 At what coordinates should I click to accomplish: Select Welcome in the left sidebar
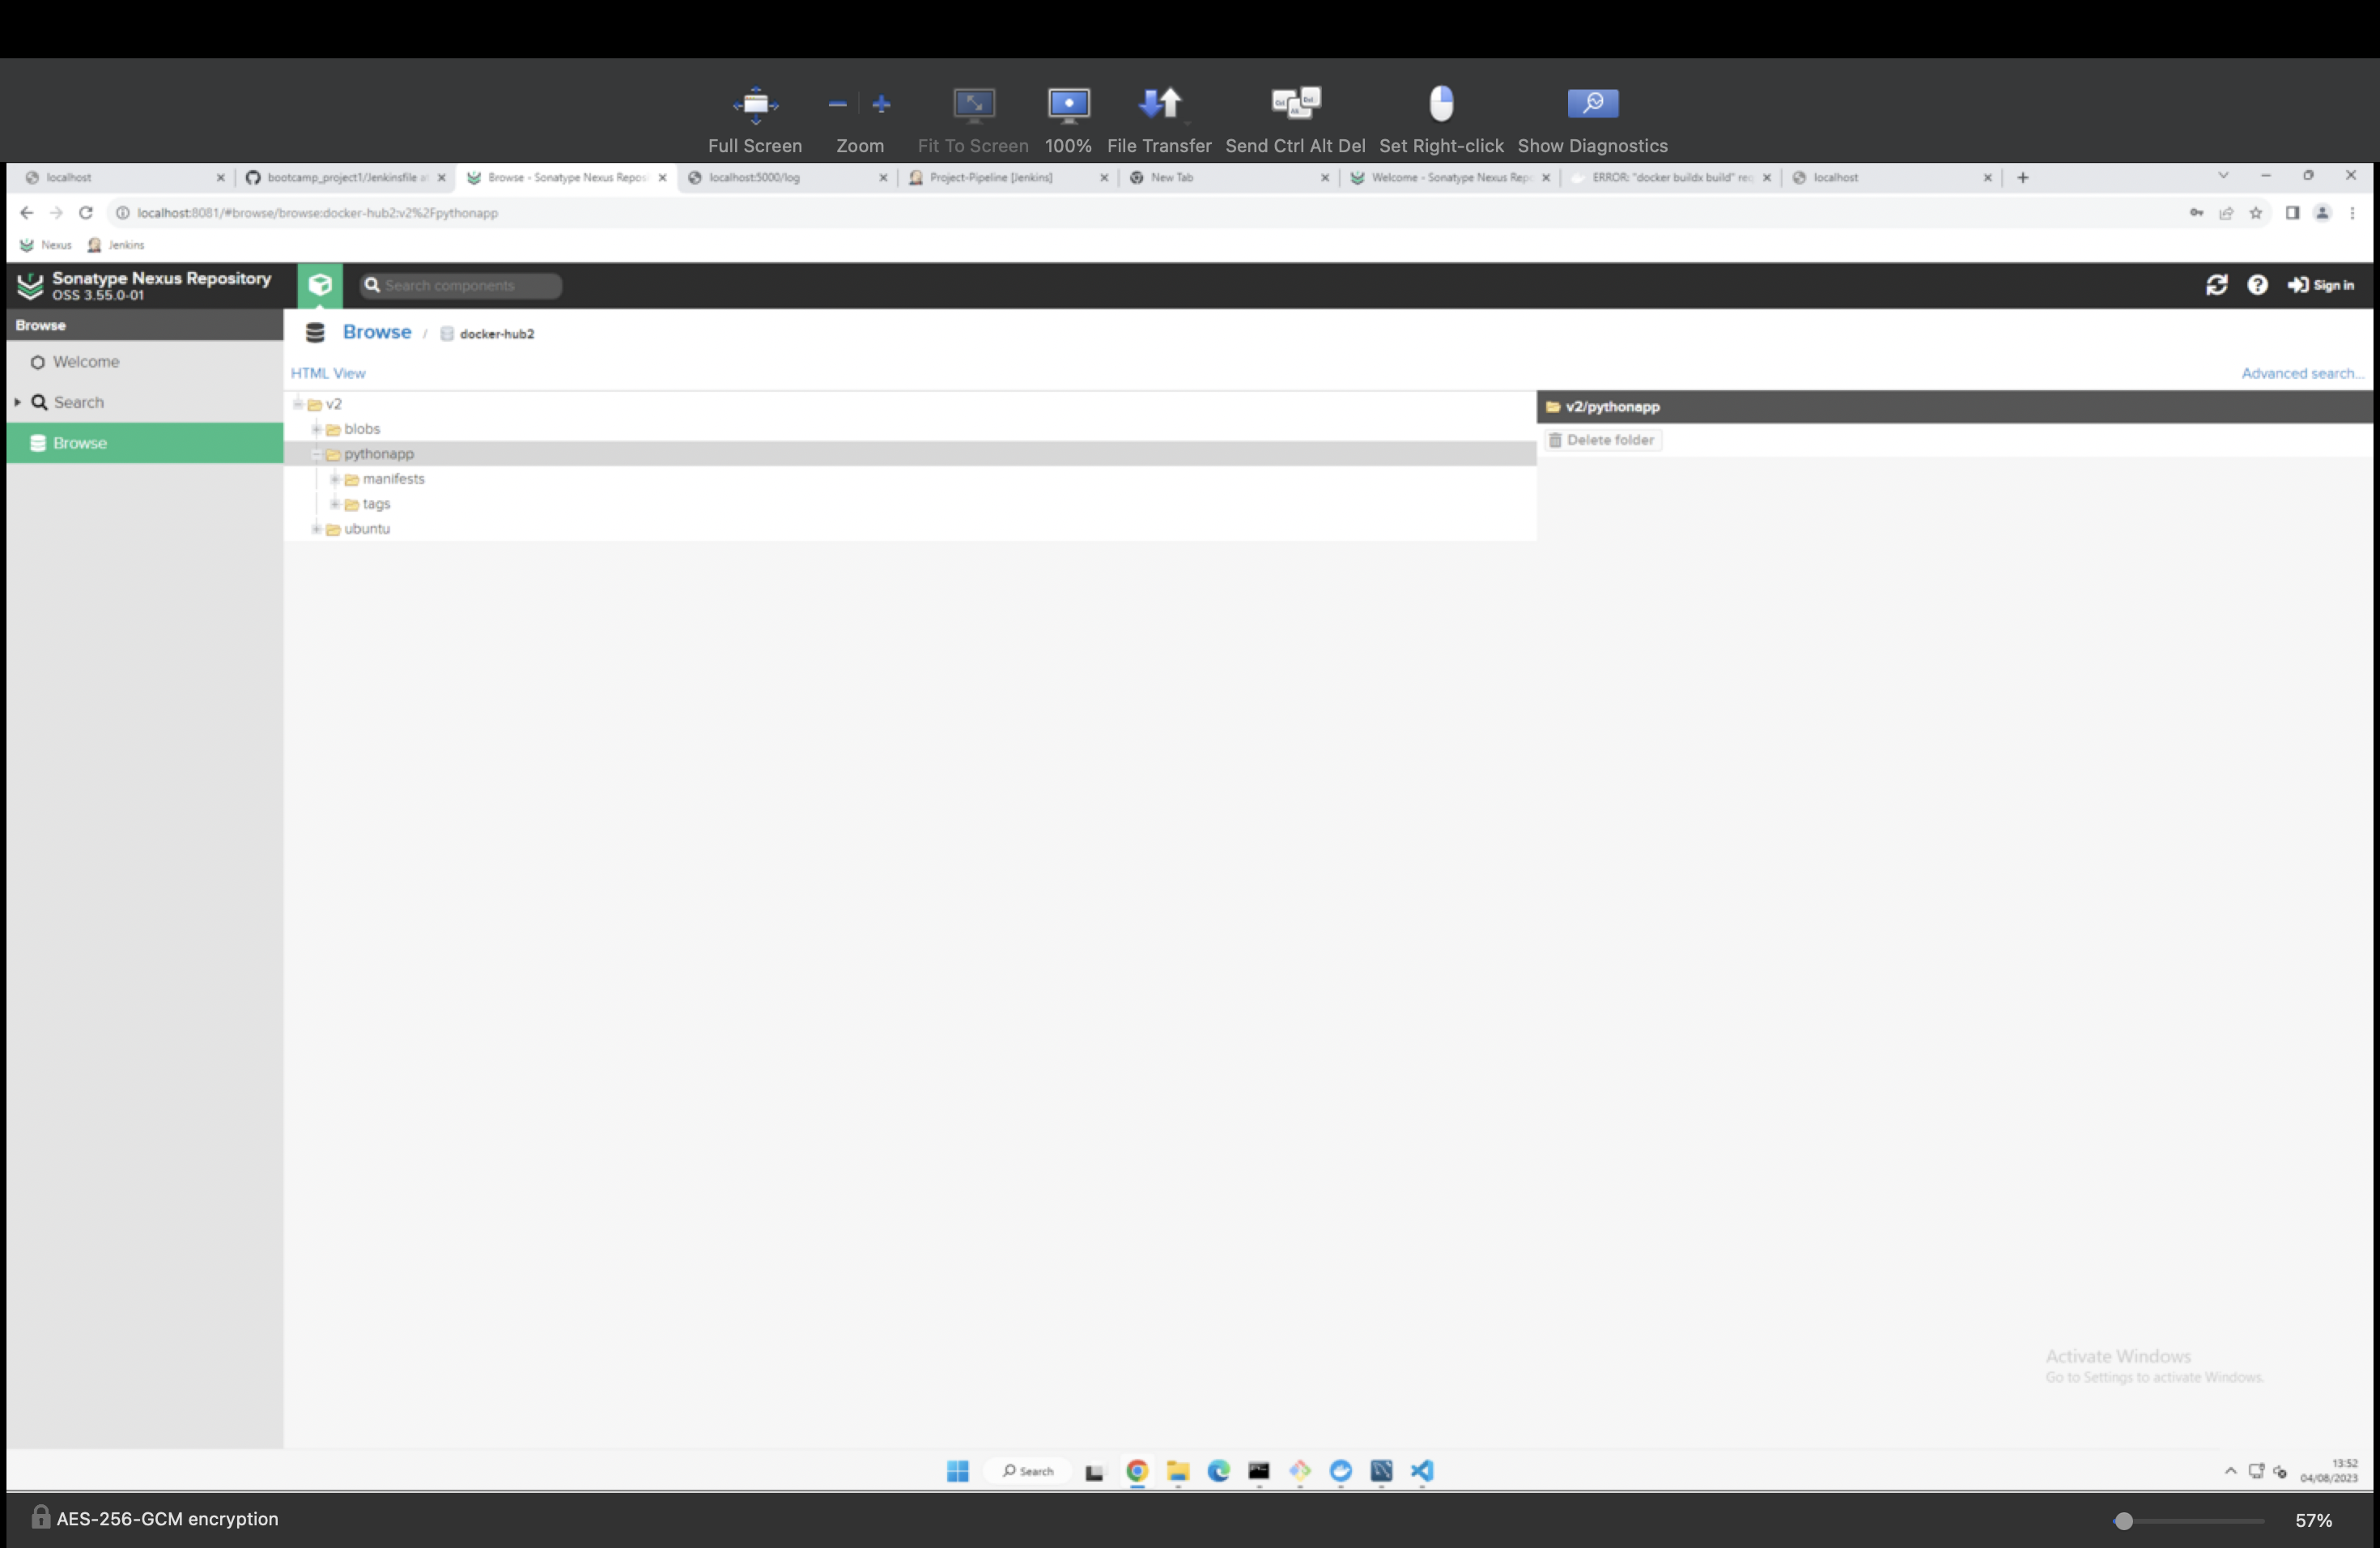86,362
